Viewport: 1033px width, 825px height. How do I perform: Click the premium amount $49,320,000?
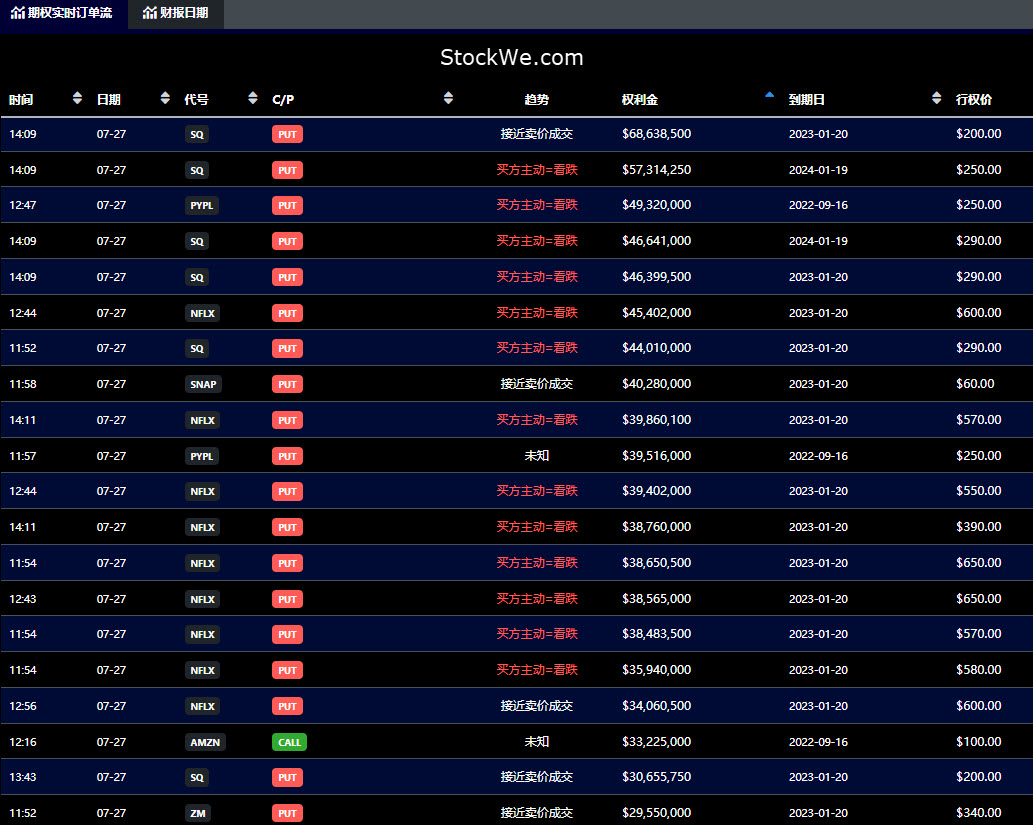(x=656, y=205)
